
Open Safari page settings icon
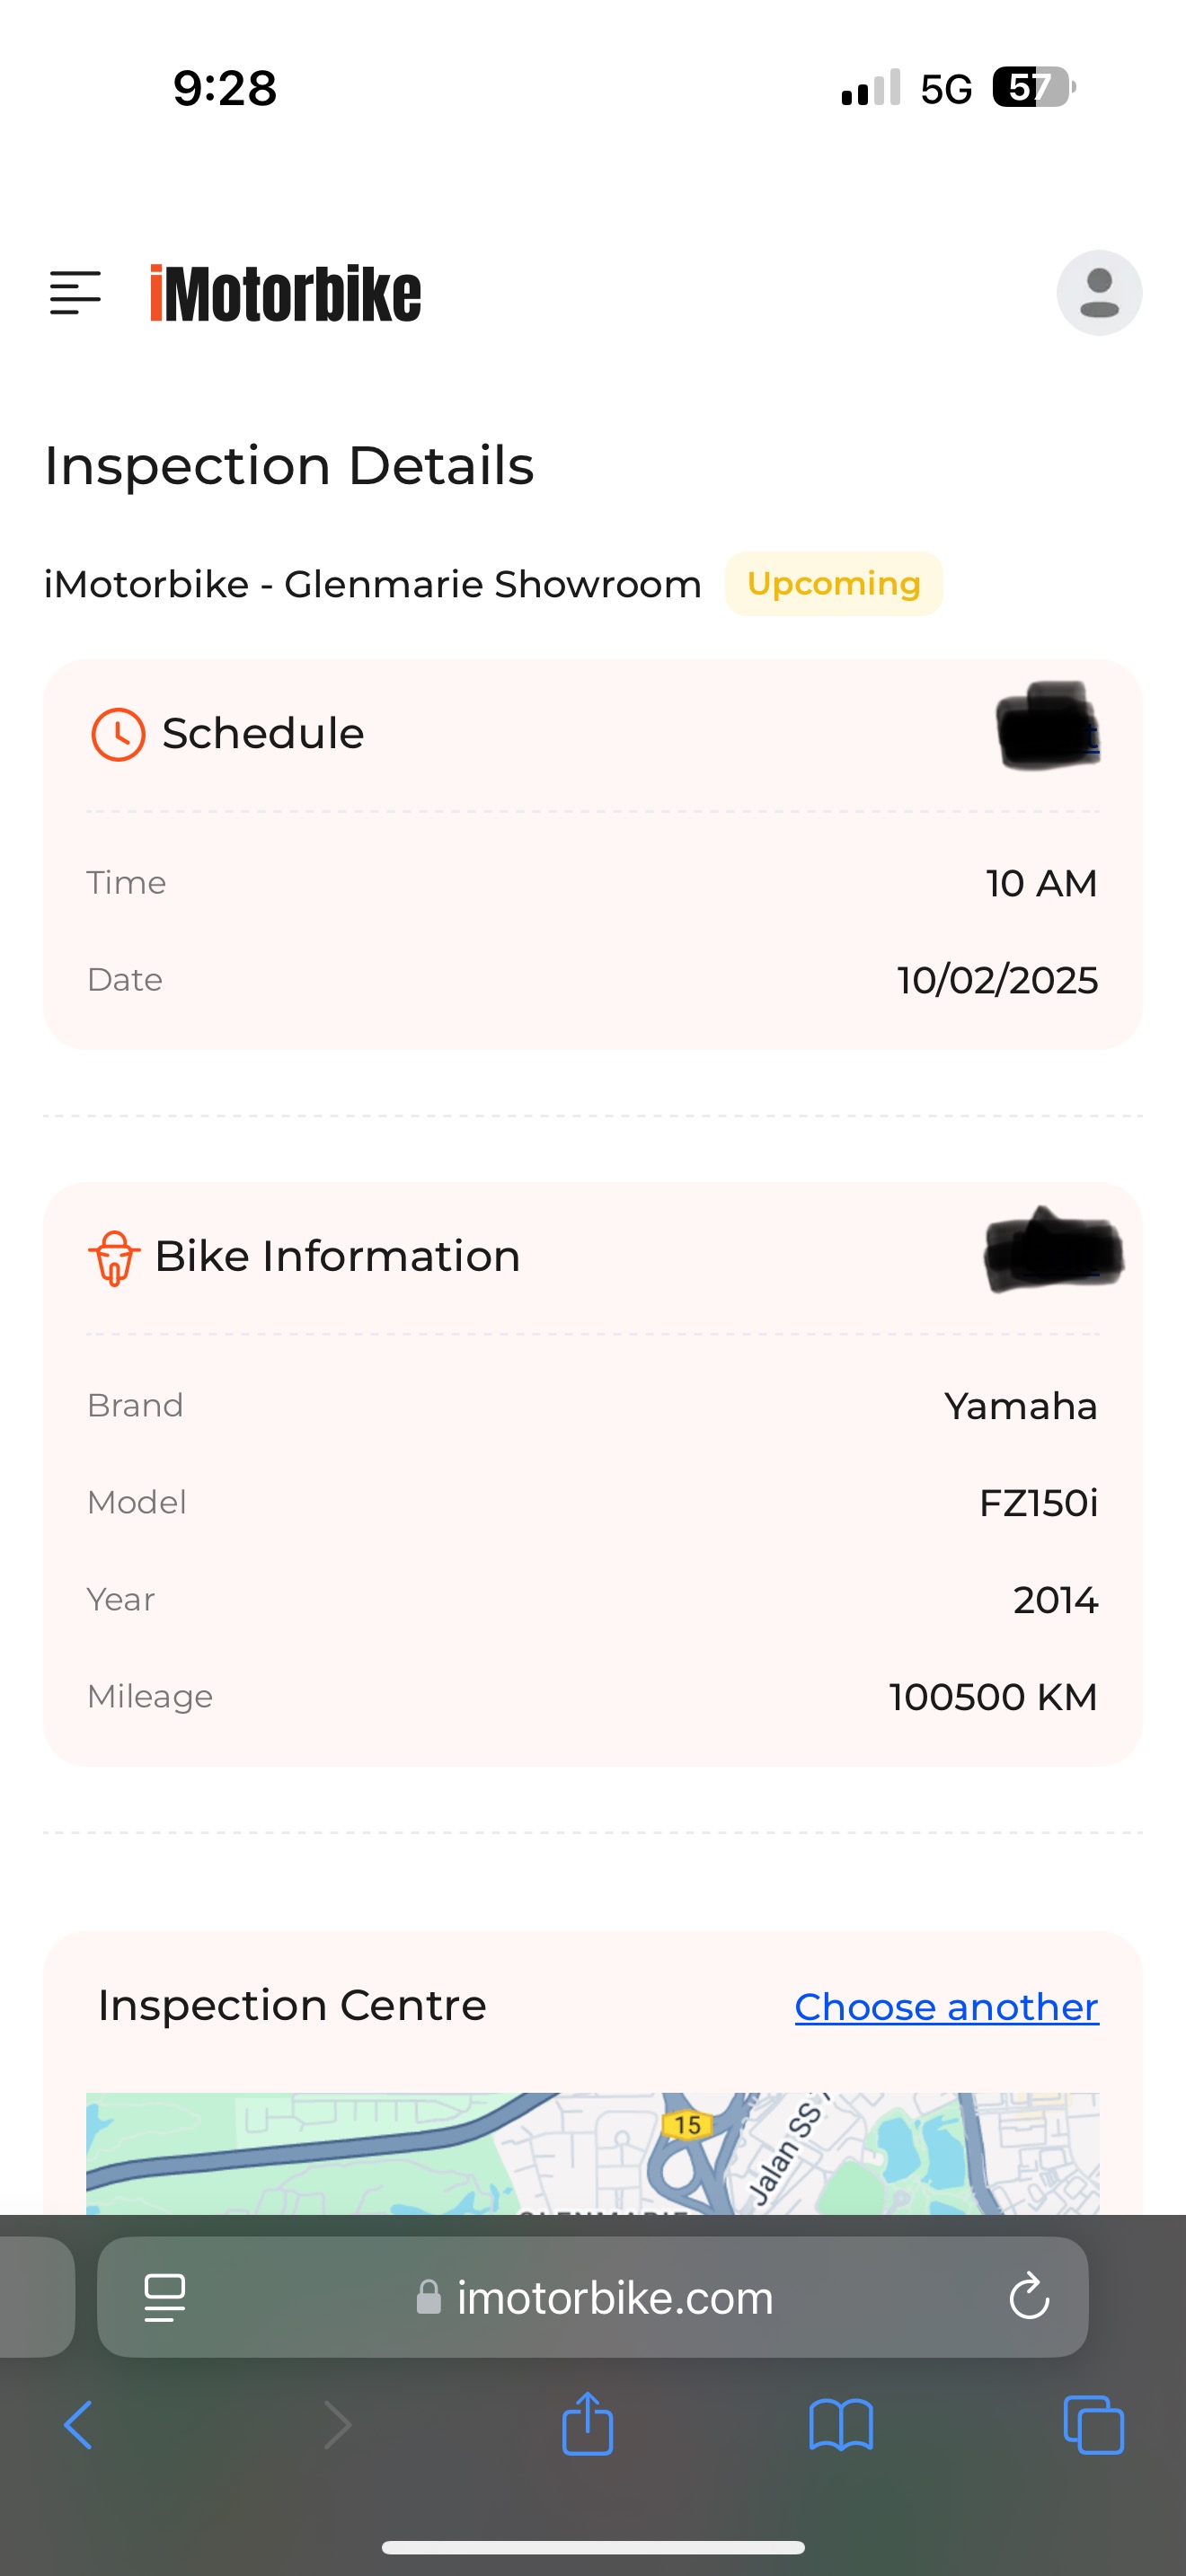coord(165,2297)
